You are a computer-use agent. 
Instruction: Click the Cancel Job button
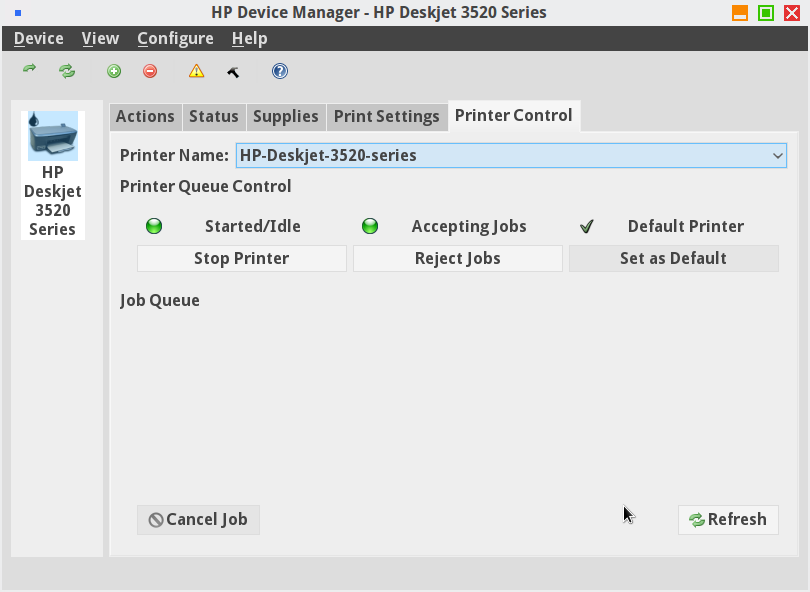coord(198,519)
